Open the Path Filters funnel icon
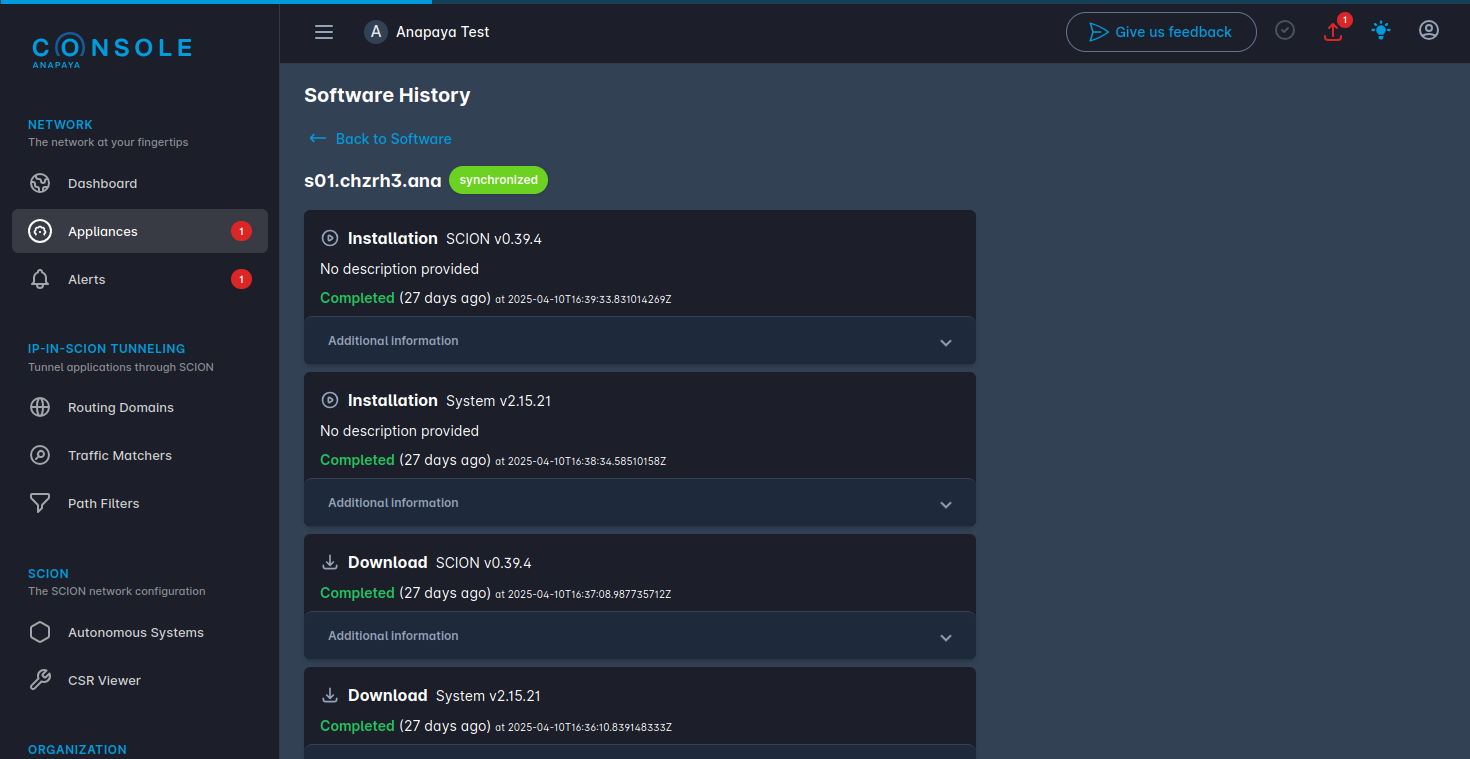 point(40,504)
